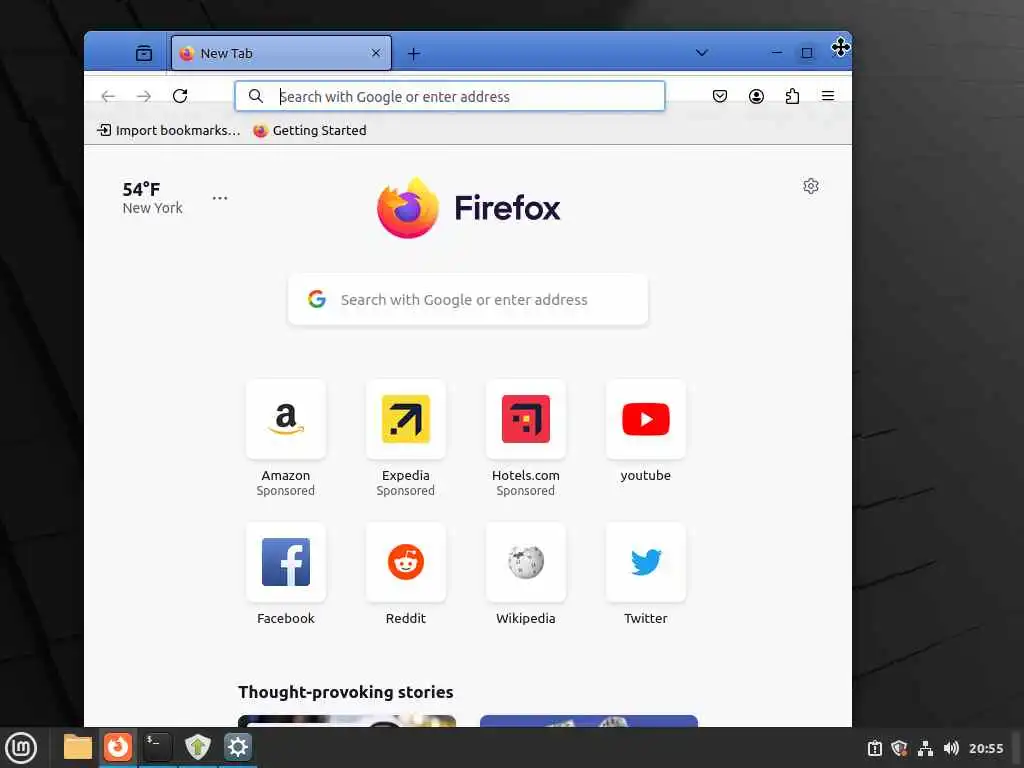Viewport: 1024px width, 768px height.
Task: Open a new tab with plus button
Action: coord(413,54)
